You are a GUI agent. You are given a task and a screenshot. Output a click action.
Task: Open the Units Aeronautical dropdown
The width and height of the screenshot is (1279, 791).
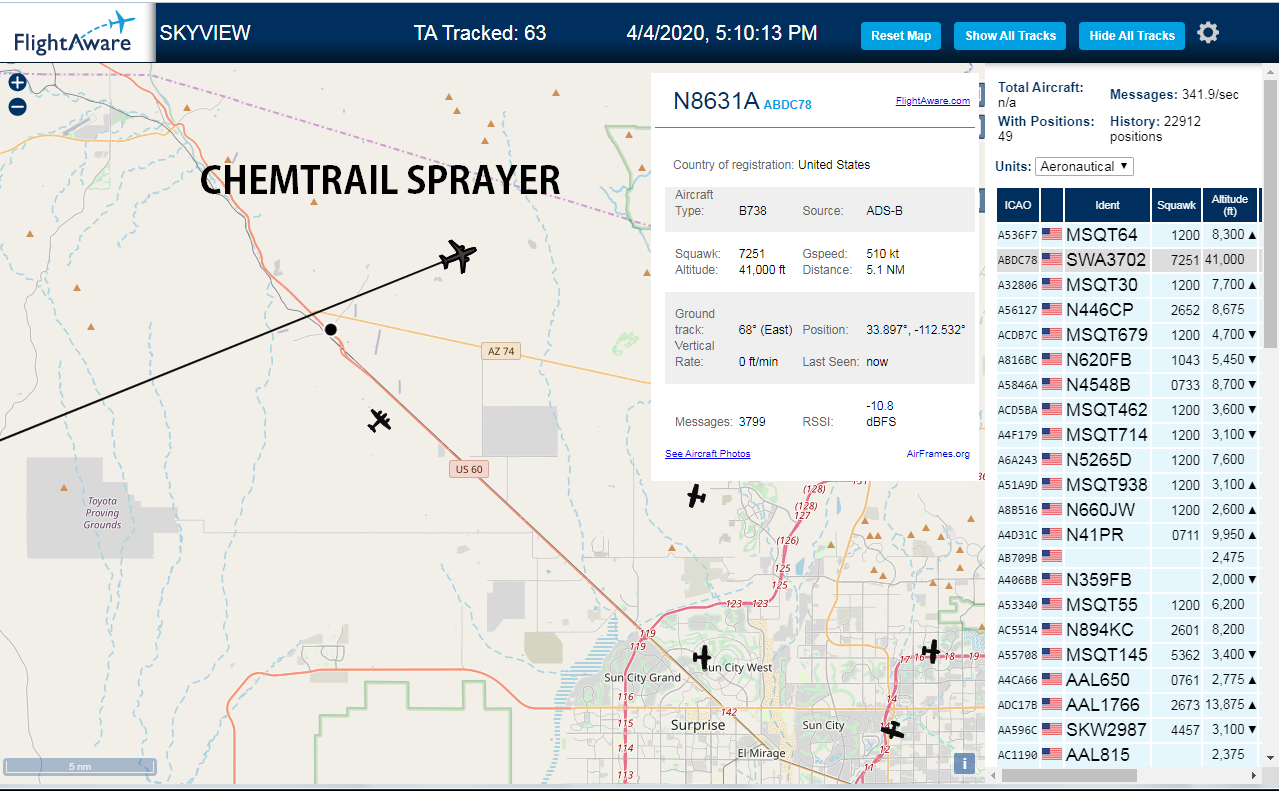[x=1084, y=166]
